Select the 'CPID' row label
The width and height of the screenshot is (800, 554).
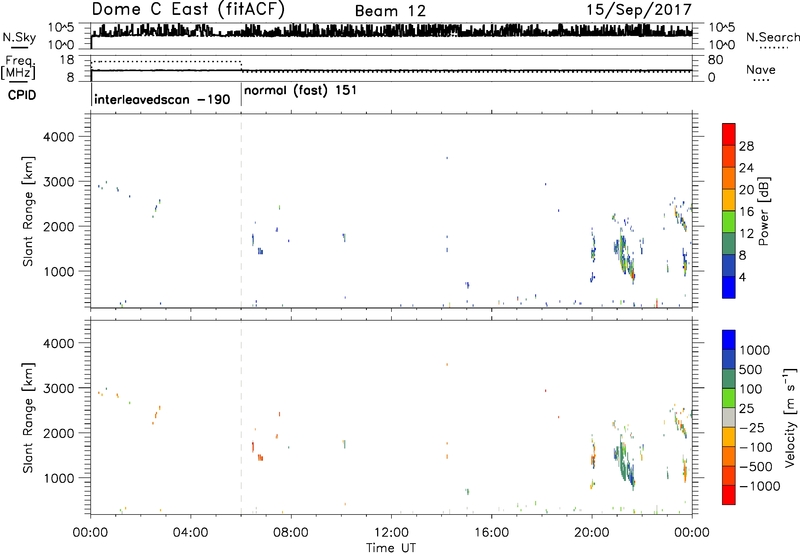[22, 95]
